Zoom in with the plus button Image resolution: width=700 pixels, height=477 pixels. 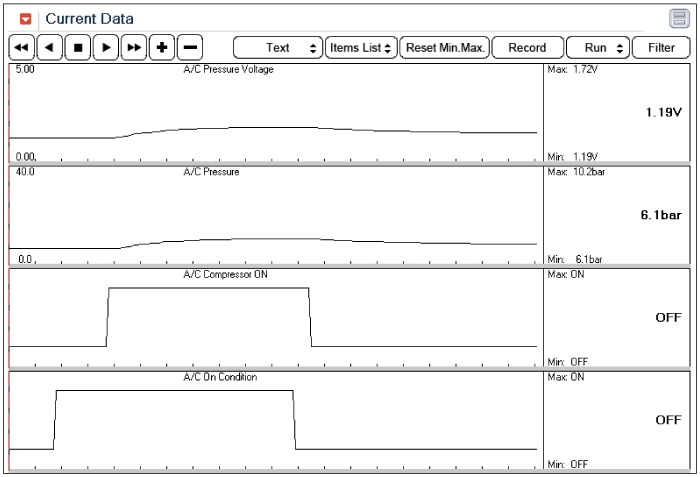[162, 47]
